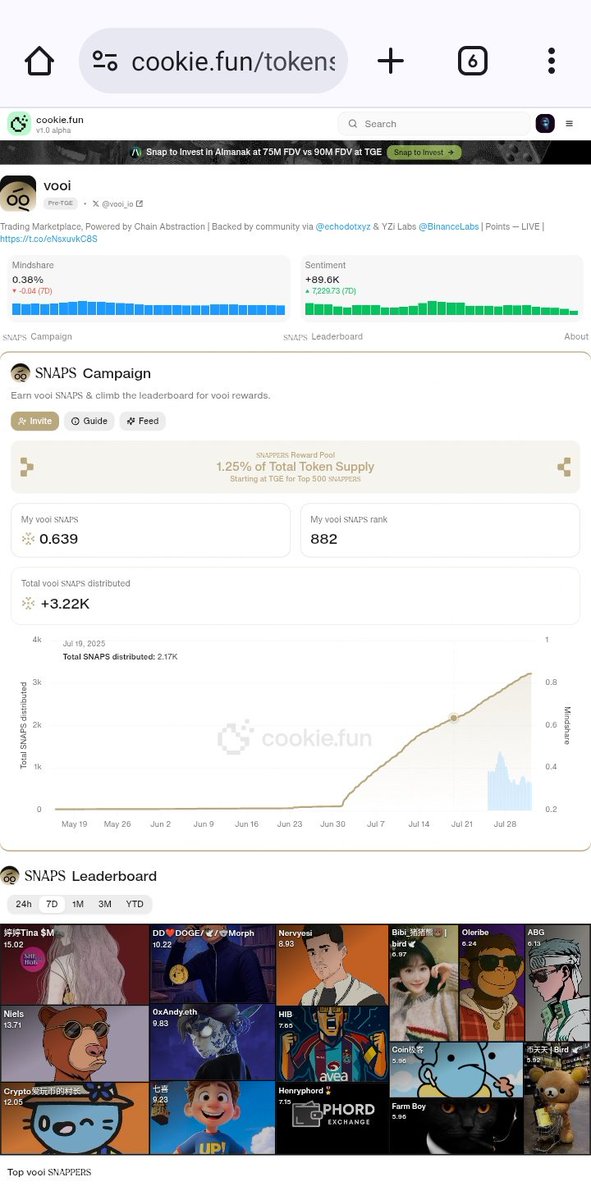Focus the Search input field

click(434, 124)
